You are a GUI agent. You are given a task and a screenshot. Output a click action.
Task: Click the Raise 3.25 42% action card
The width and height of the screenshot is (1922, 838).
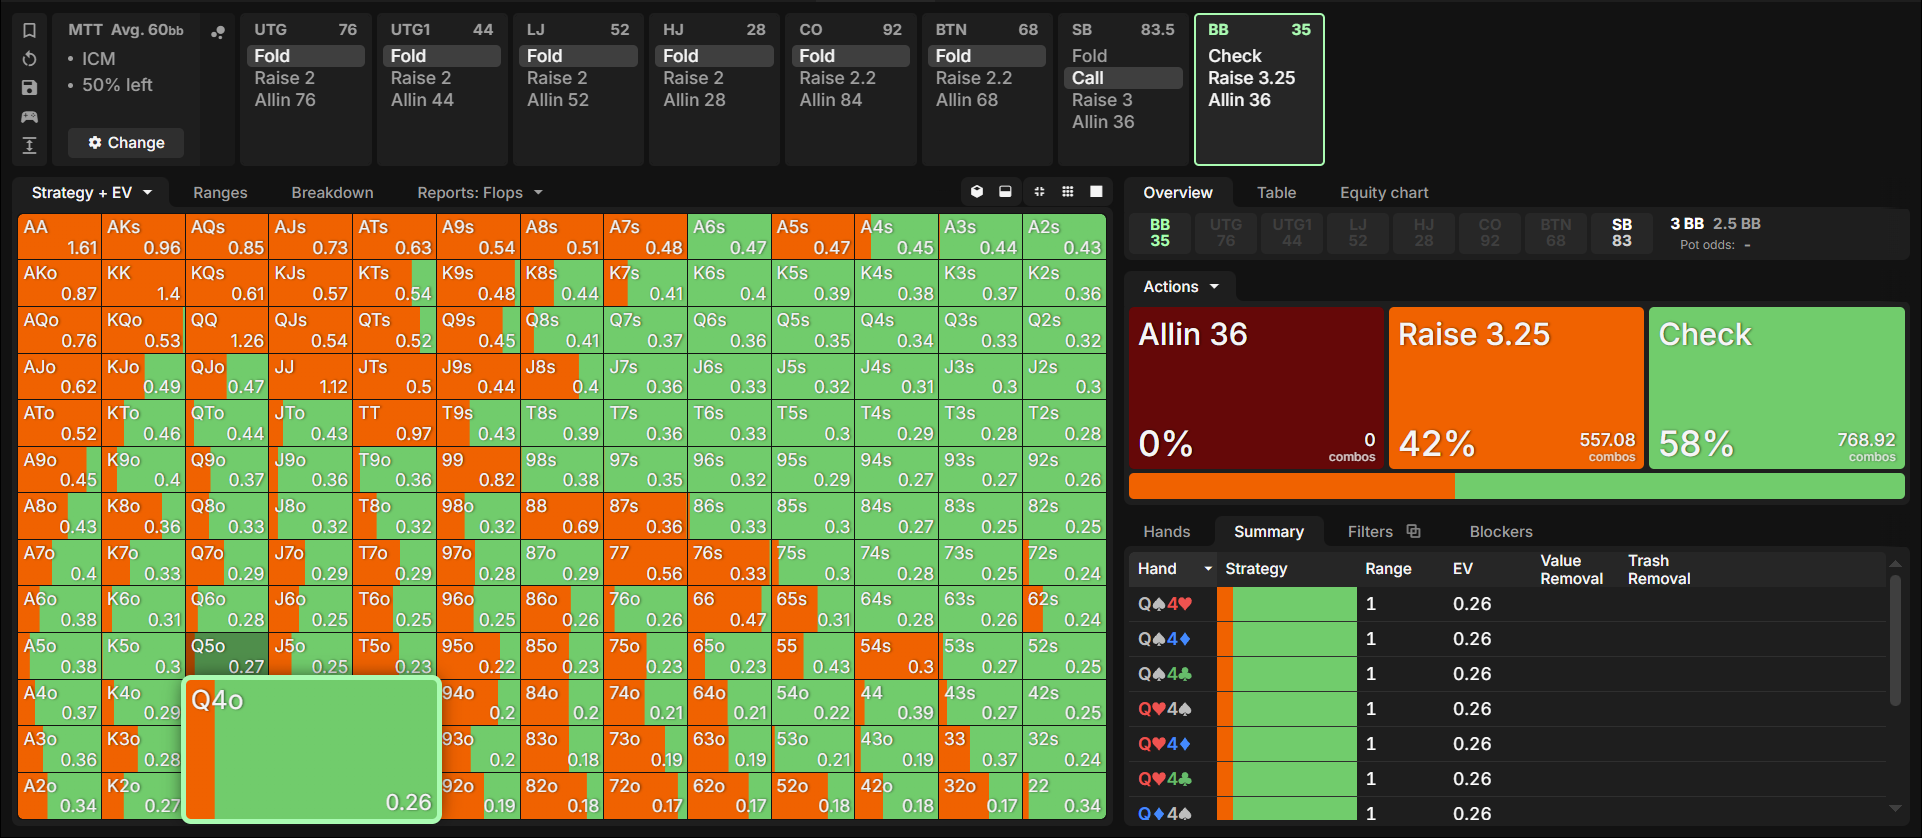[1516, 388]
